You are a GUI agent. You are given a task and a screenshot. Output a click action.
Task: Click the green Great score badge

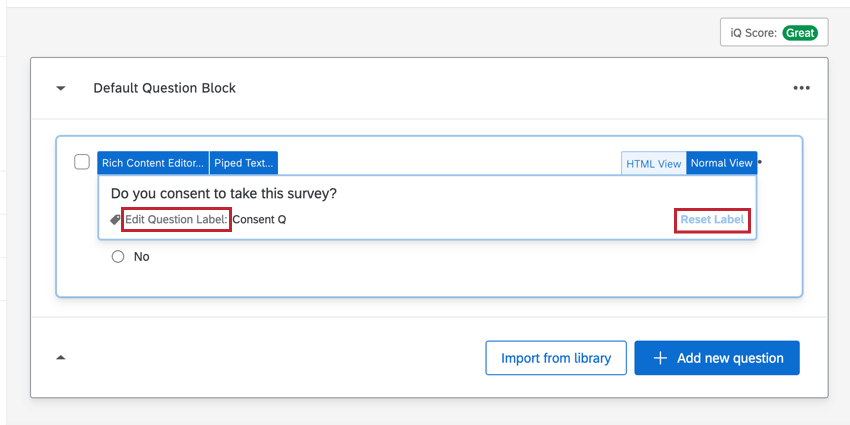[x=800, y=32]
